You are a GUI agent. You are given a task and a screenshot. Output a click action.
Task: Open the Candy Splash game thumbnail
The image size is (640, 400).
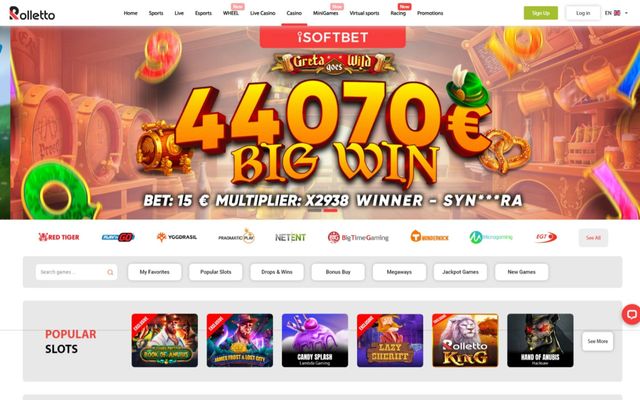click(315, 340)
